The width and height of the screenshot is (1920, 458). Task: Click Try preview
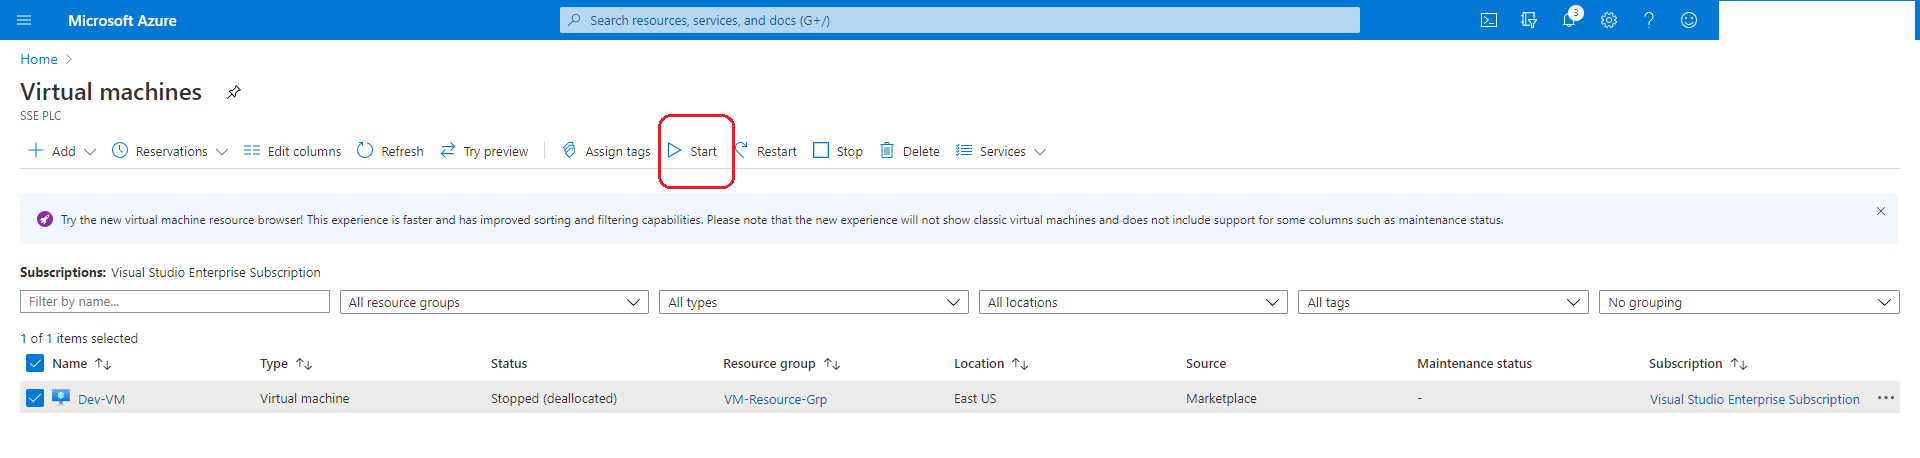pyautogui.click(x=484, y=151)
